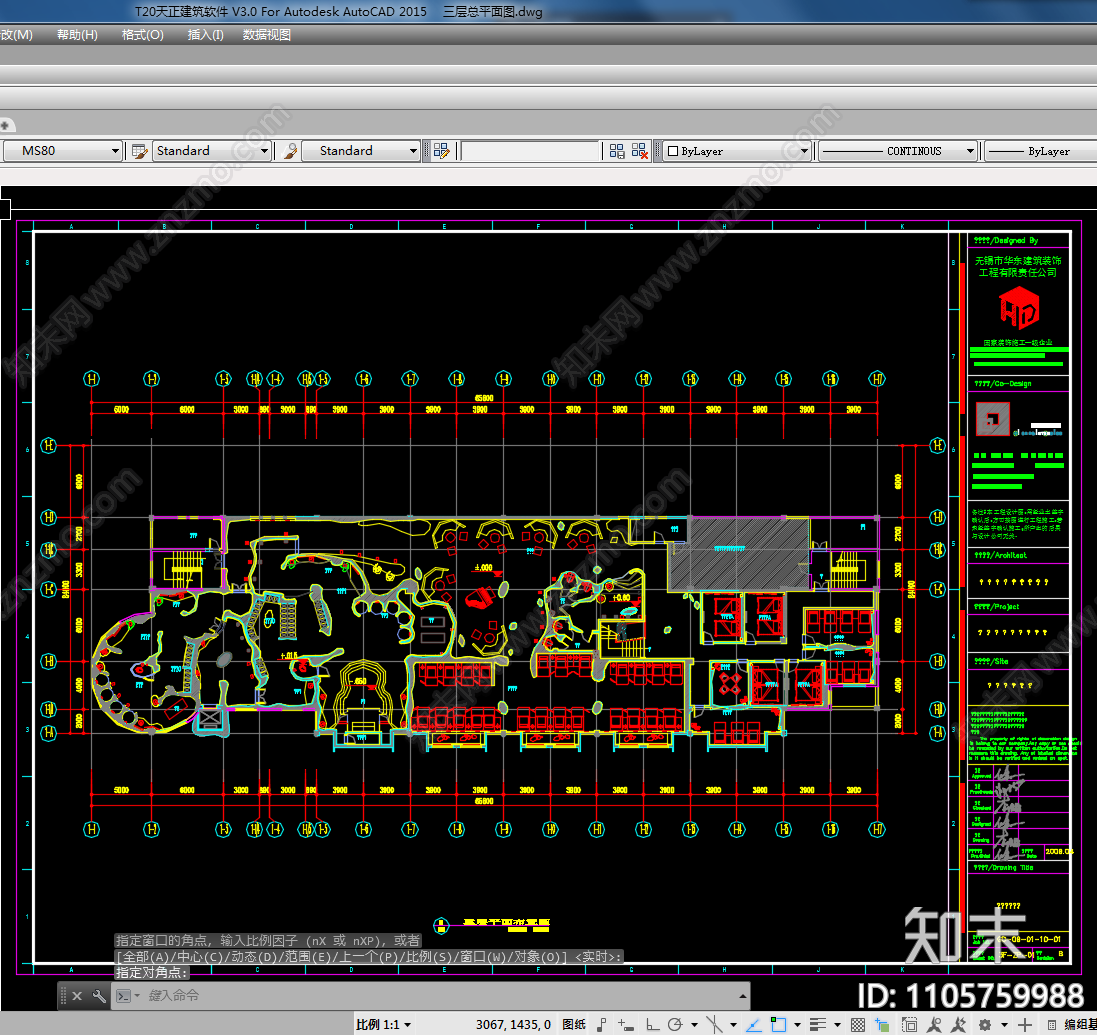Toggle polar tracking in status bar
Viewport: 1097px width, 1035px height.
coord(676,1025)
